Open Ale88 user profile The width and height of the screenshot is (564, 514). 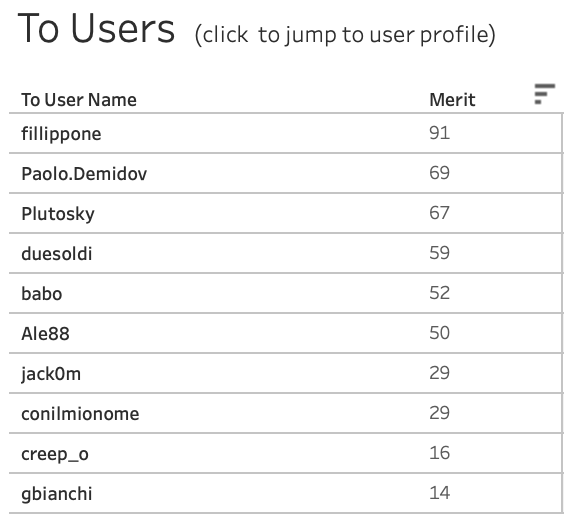pos(45,333)
